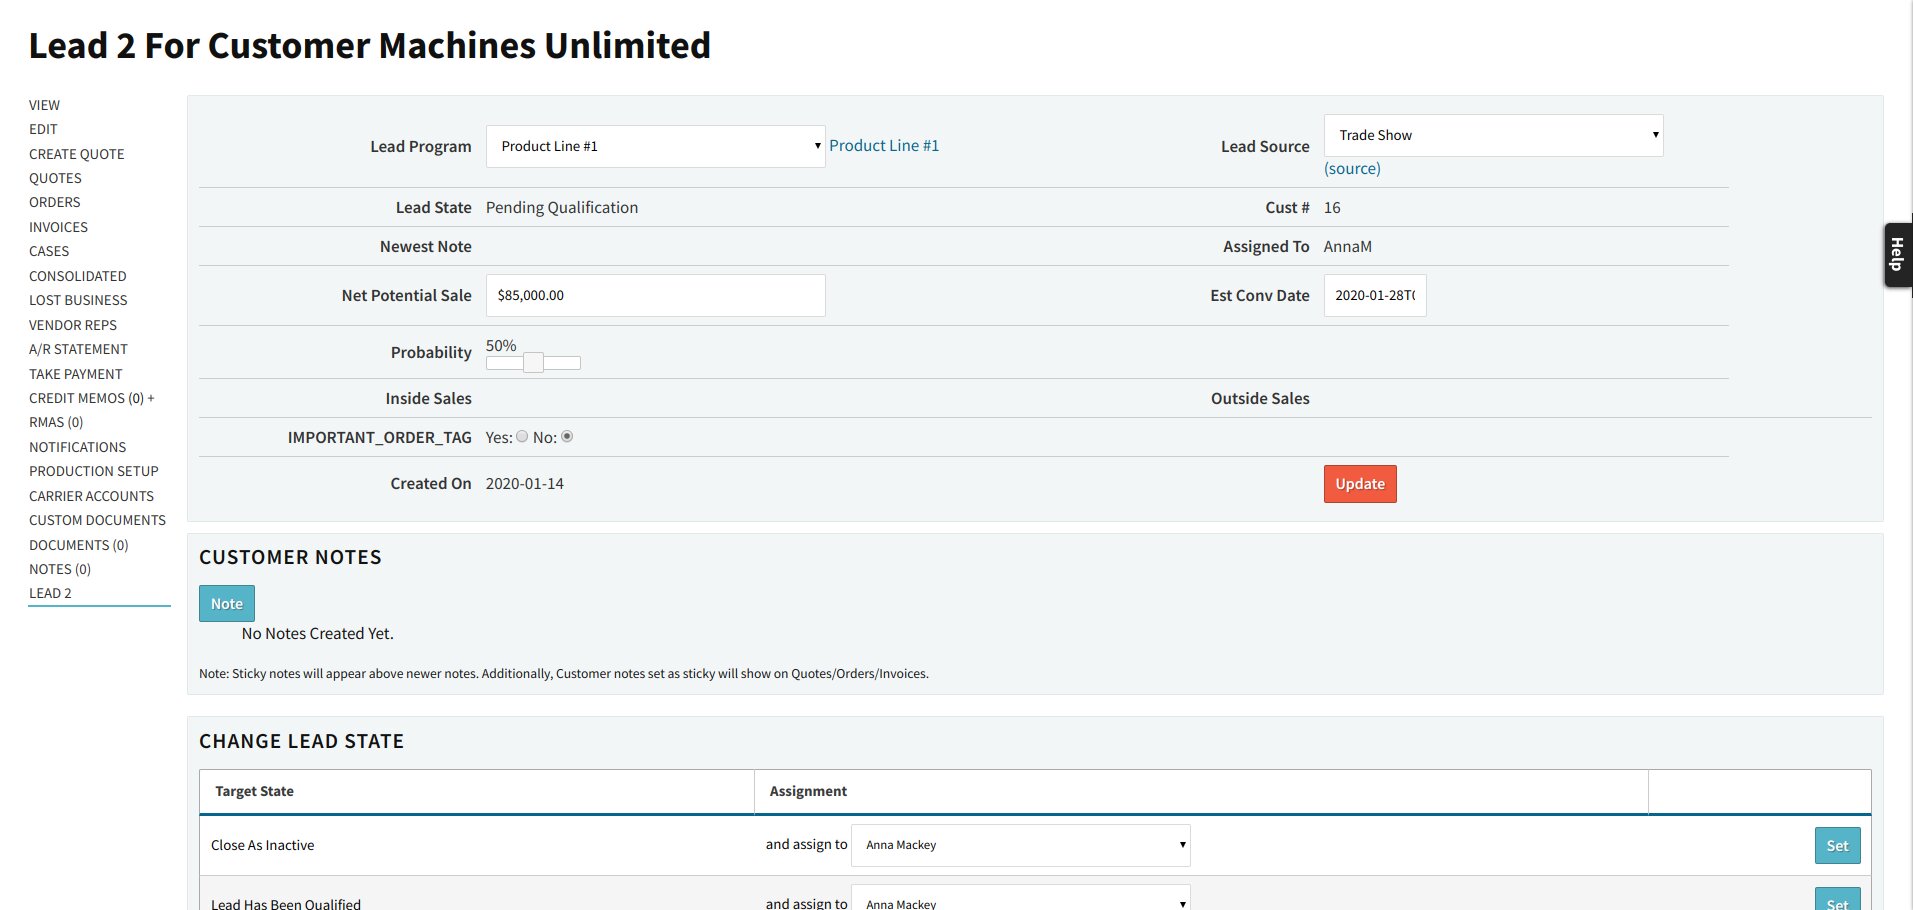The image size is (1913, 910).
Task: Open the CONSOLIDATED view
Action: coord(78,276)
